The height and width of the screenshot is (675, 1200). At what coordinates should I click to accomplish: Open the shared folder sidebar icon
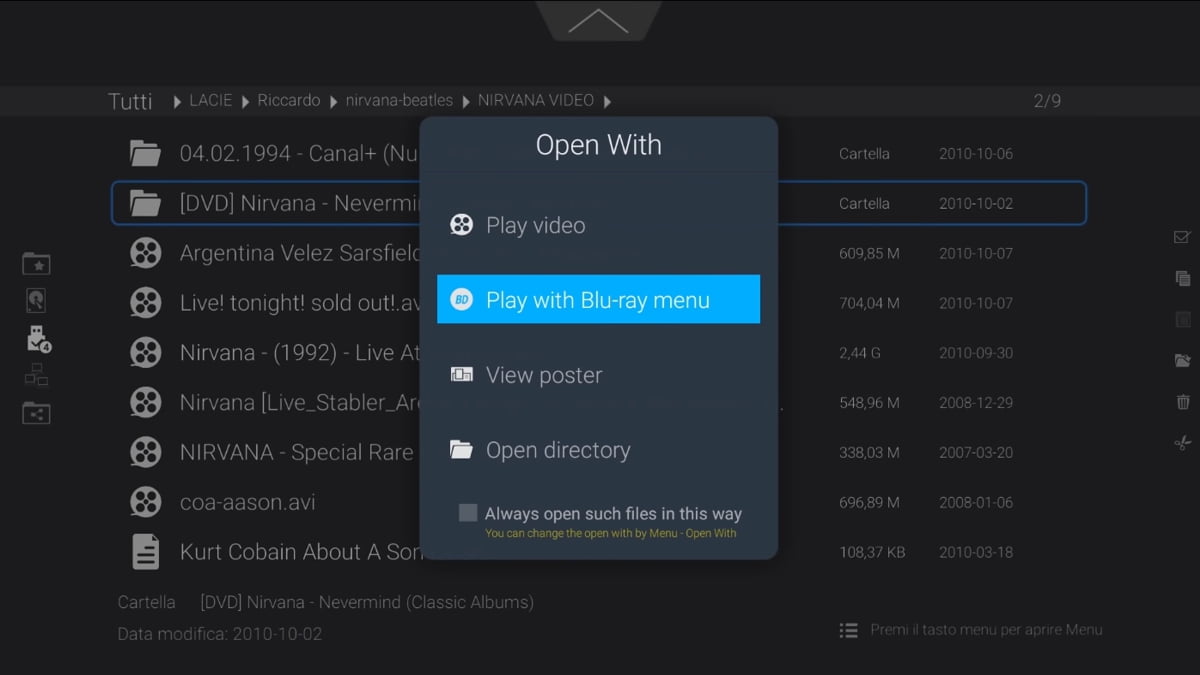[36, 413]
